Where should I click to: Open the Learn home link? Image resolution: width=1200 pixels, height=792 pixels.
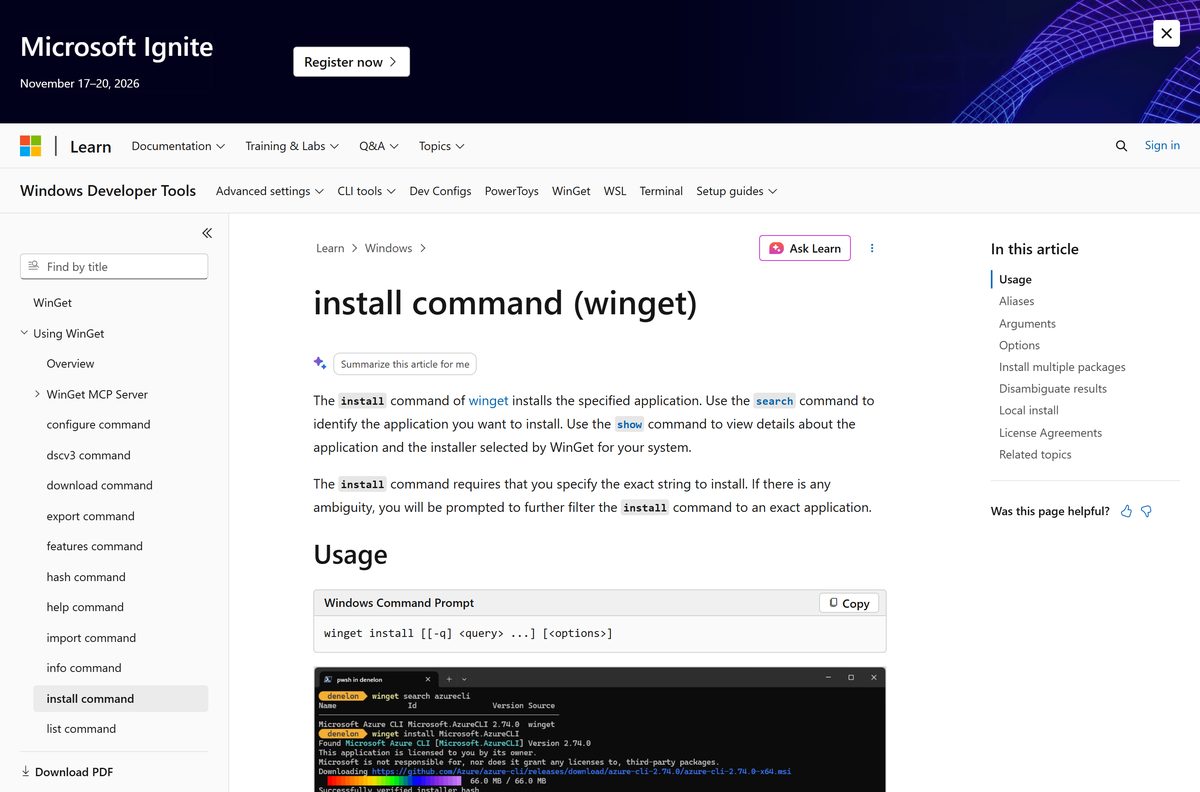click(x=90, y=147)
